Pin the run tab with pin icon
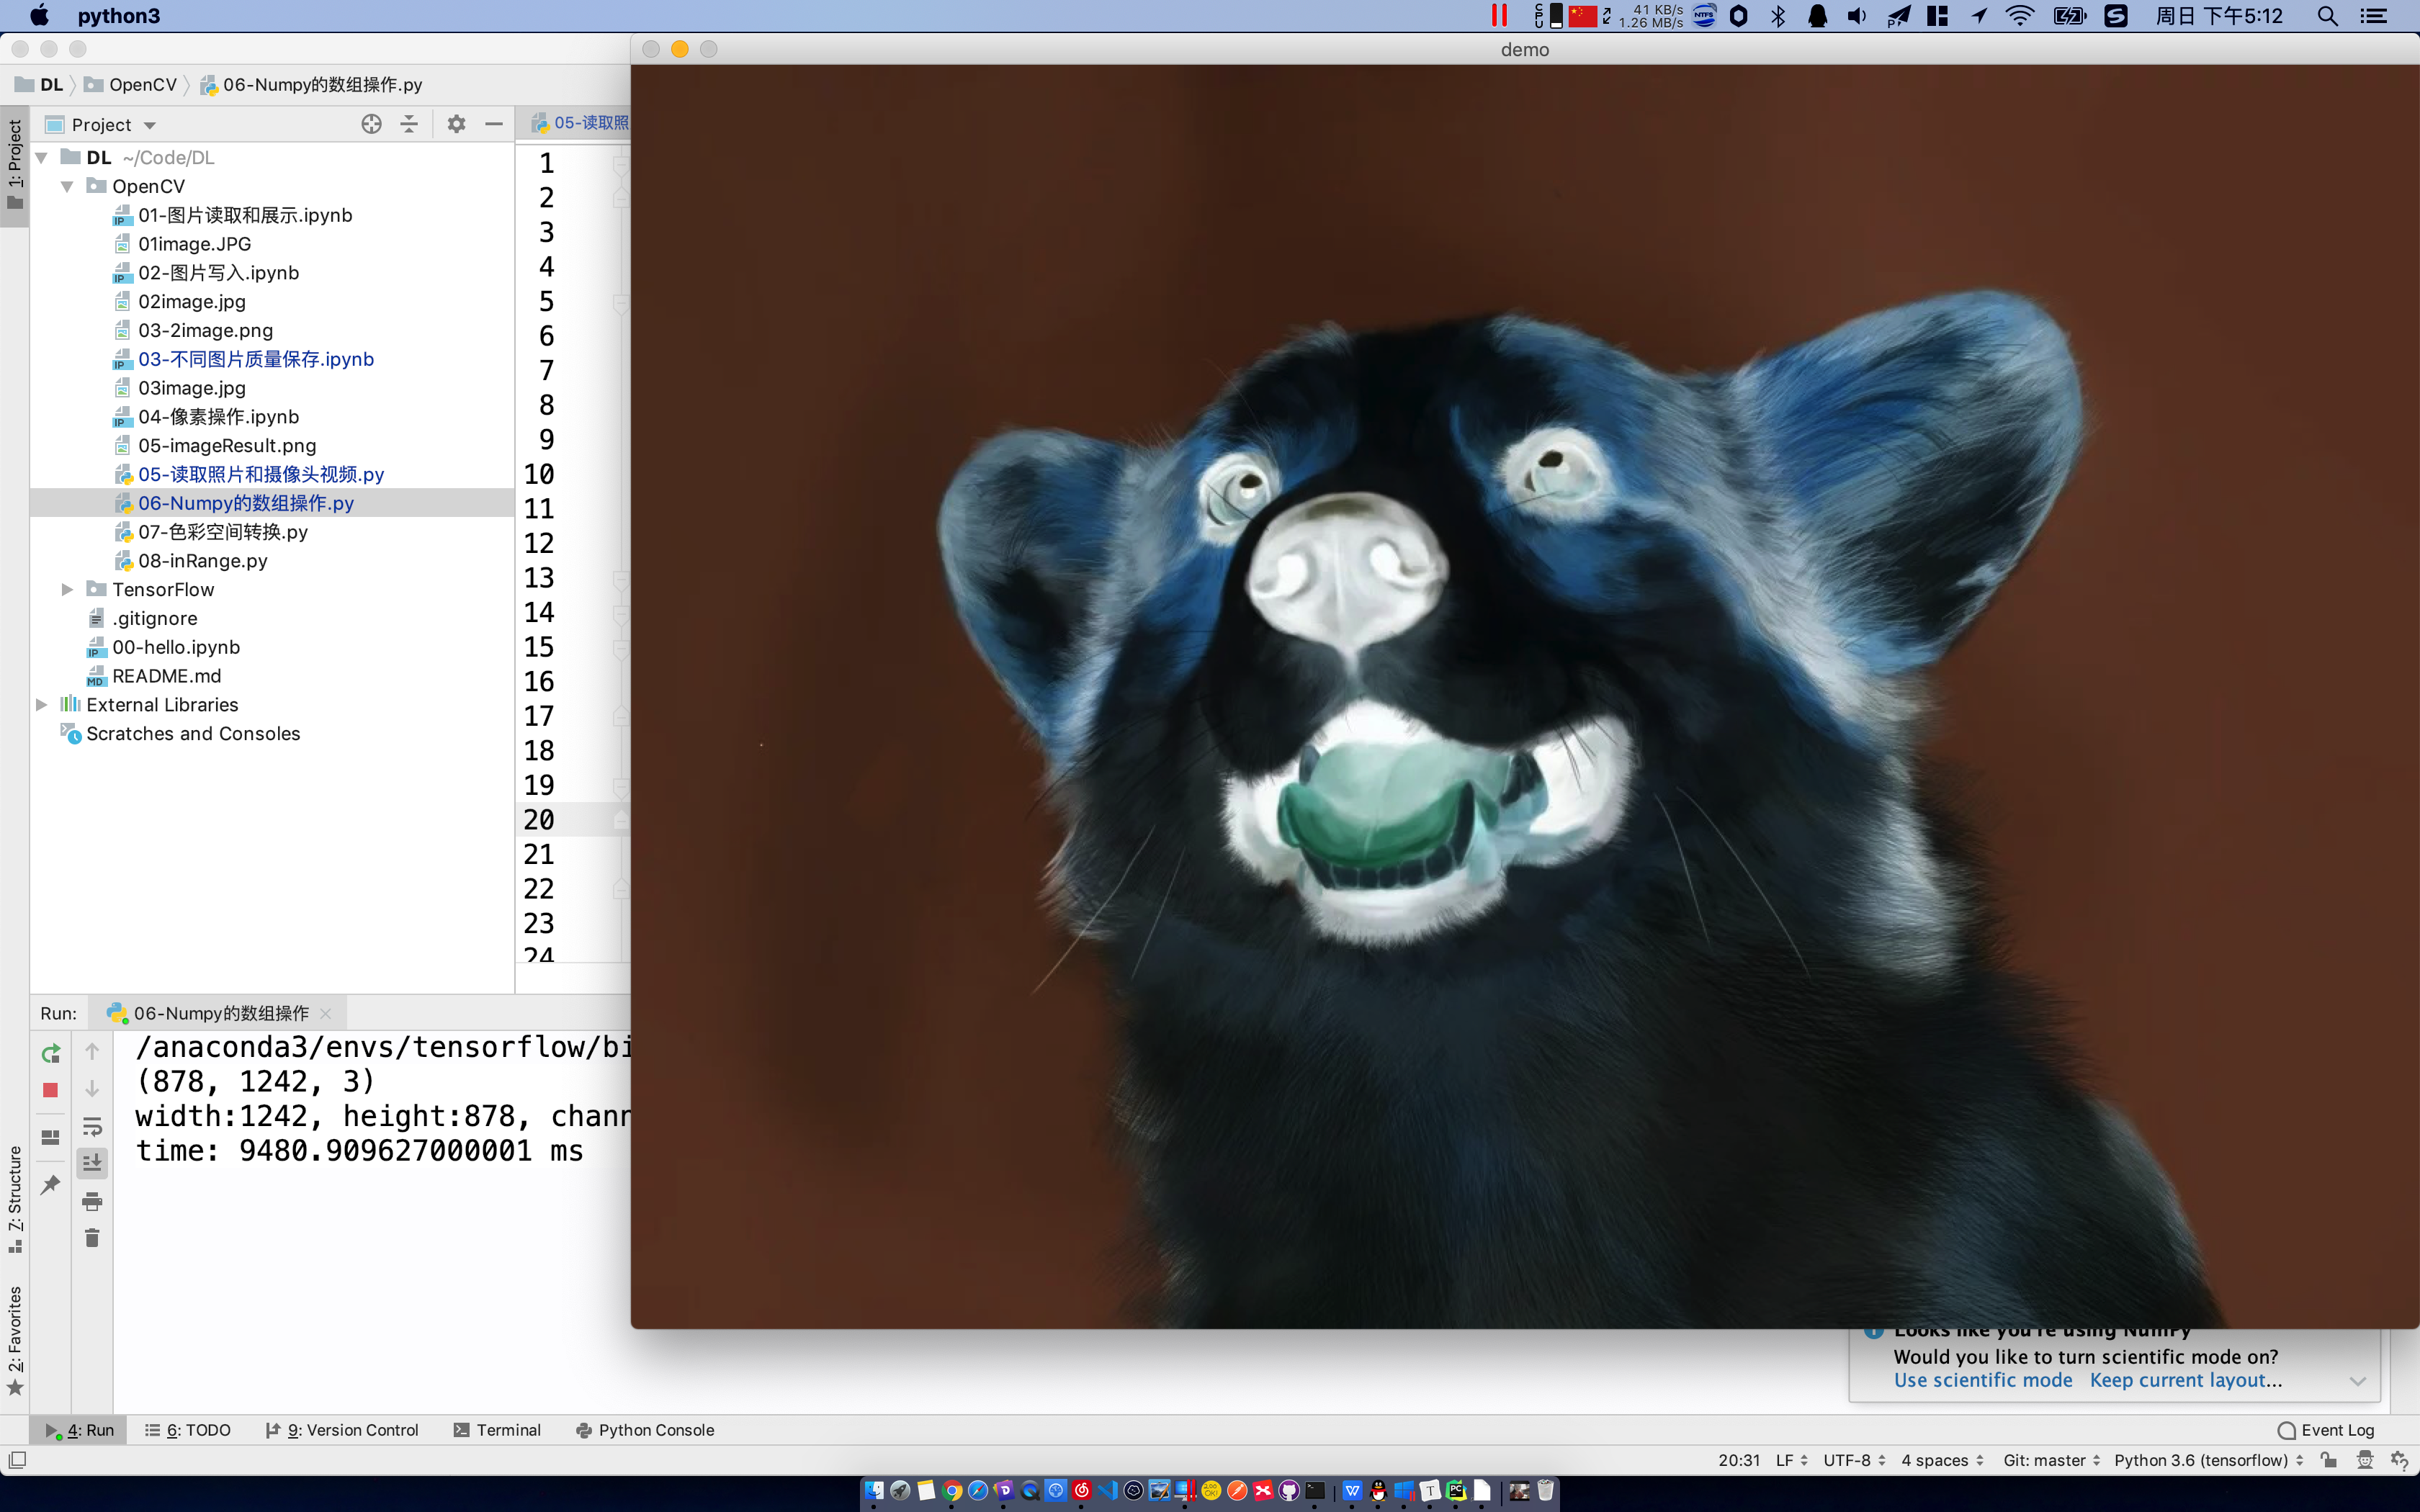 [50, 1185]
